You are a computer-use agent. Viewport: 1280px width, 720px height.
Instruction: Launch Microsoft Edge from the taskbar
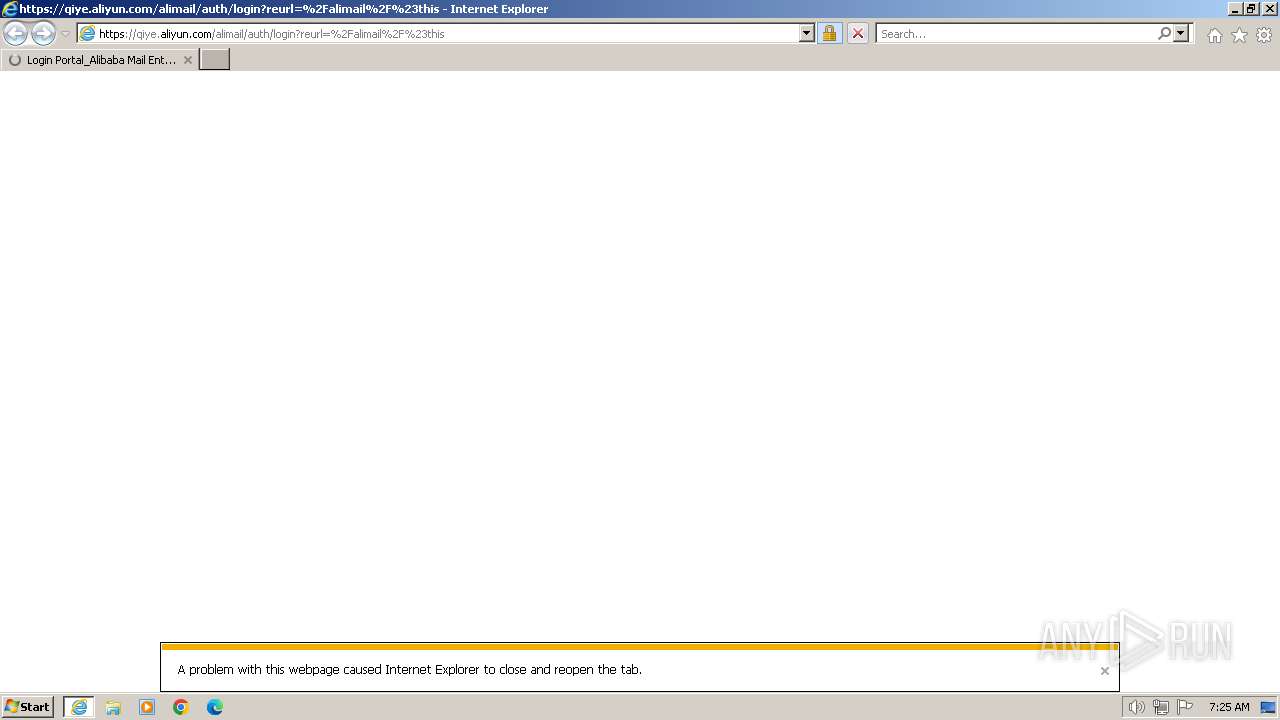[215, 707]
